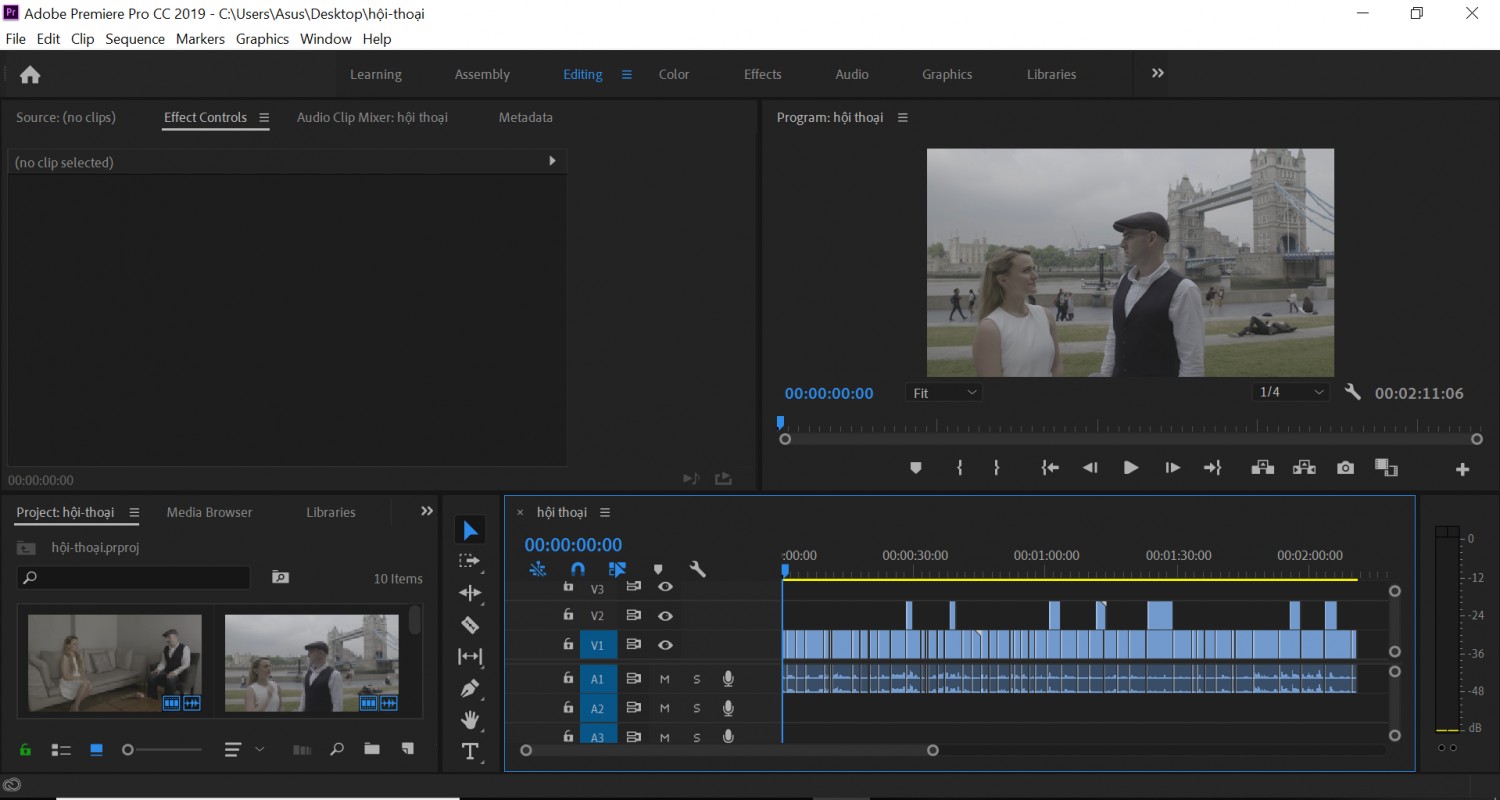Click the Home icon
The height and width of the screenshot is (800, 1500).
pos(30,74)
